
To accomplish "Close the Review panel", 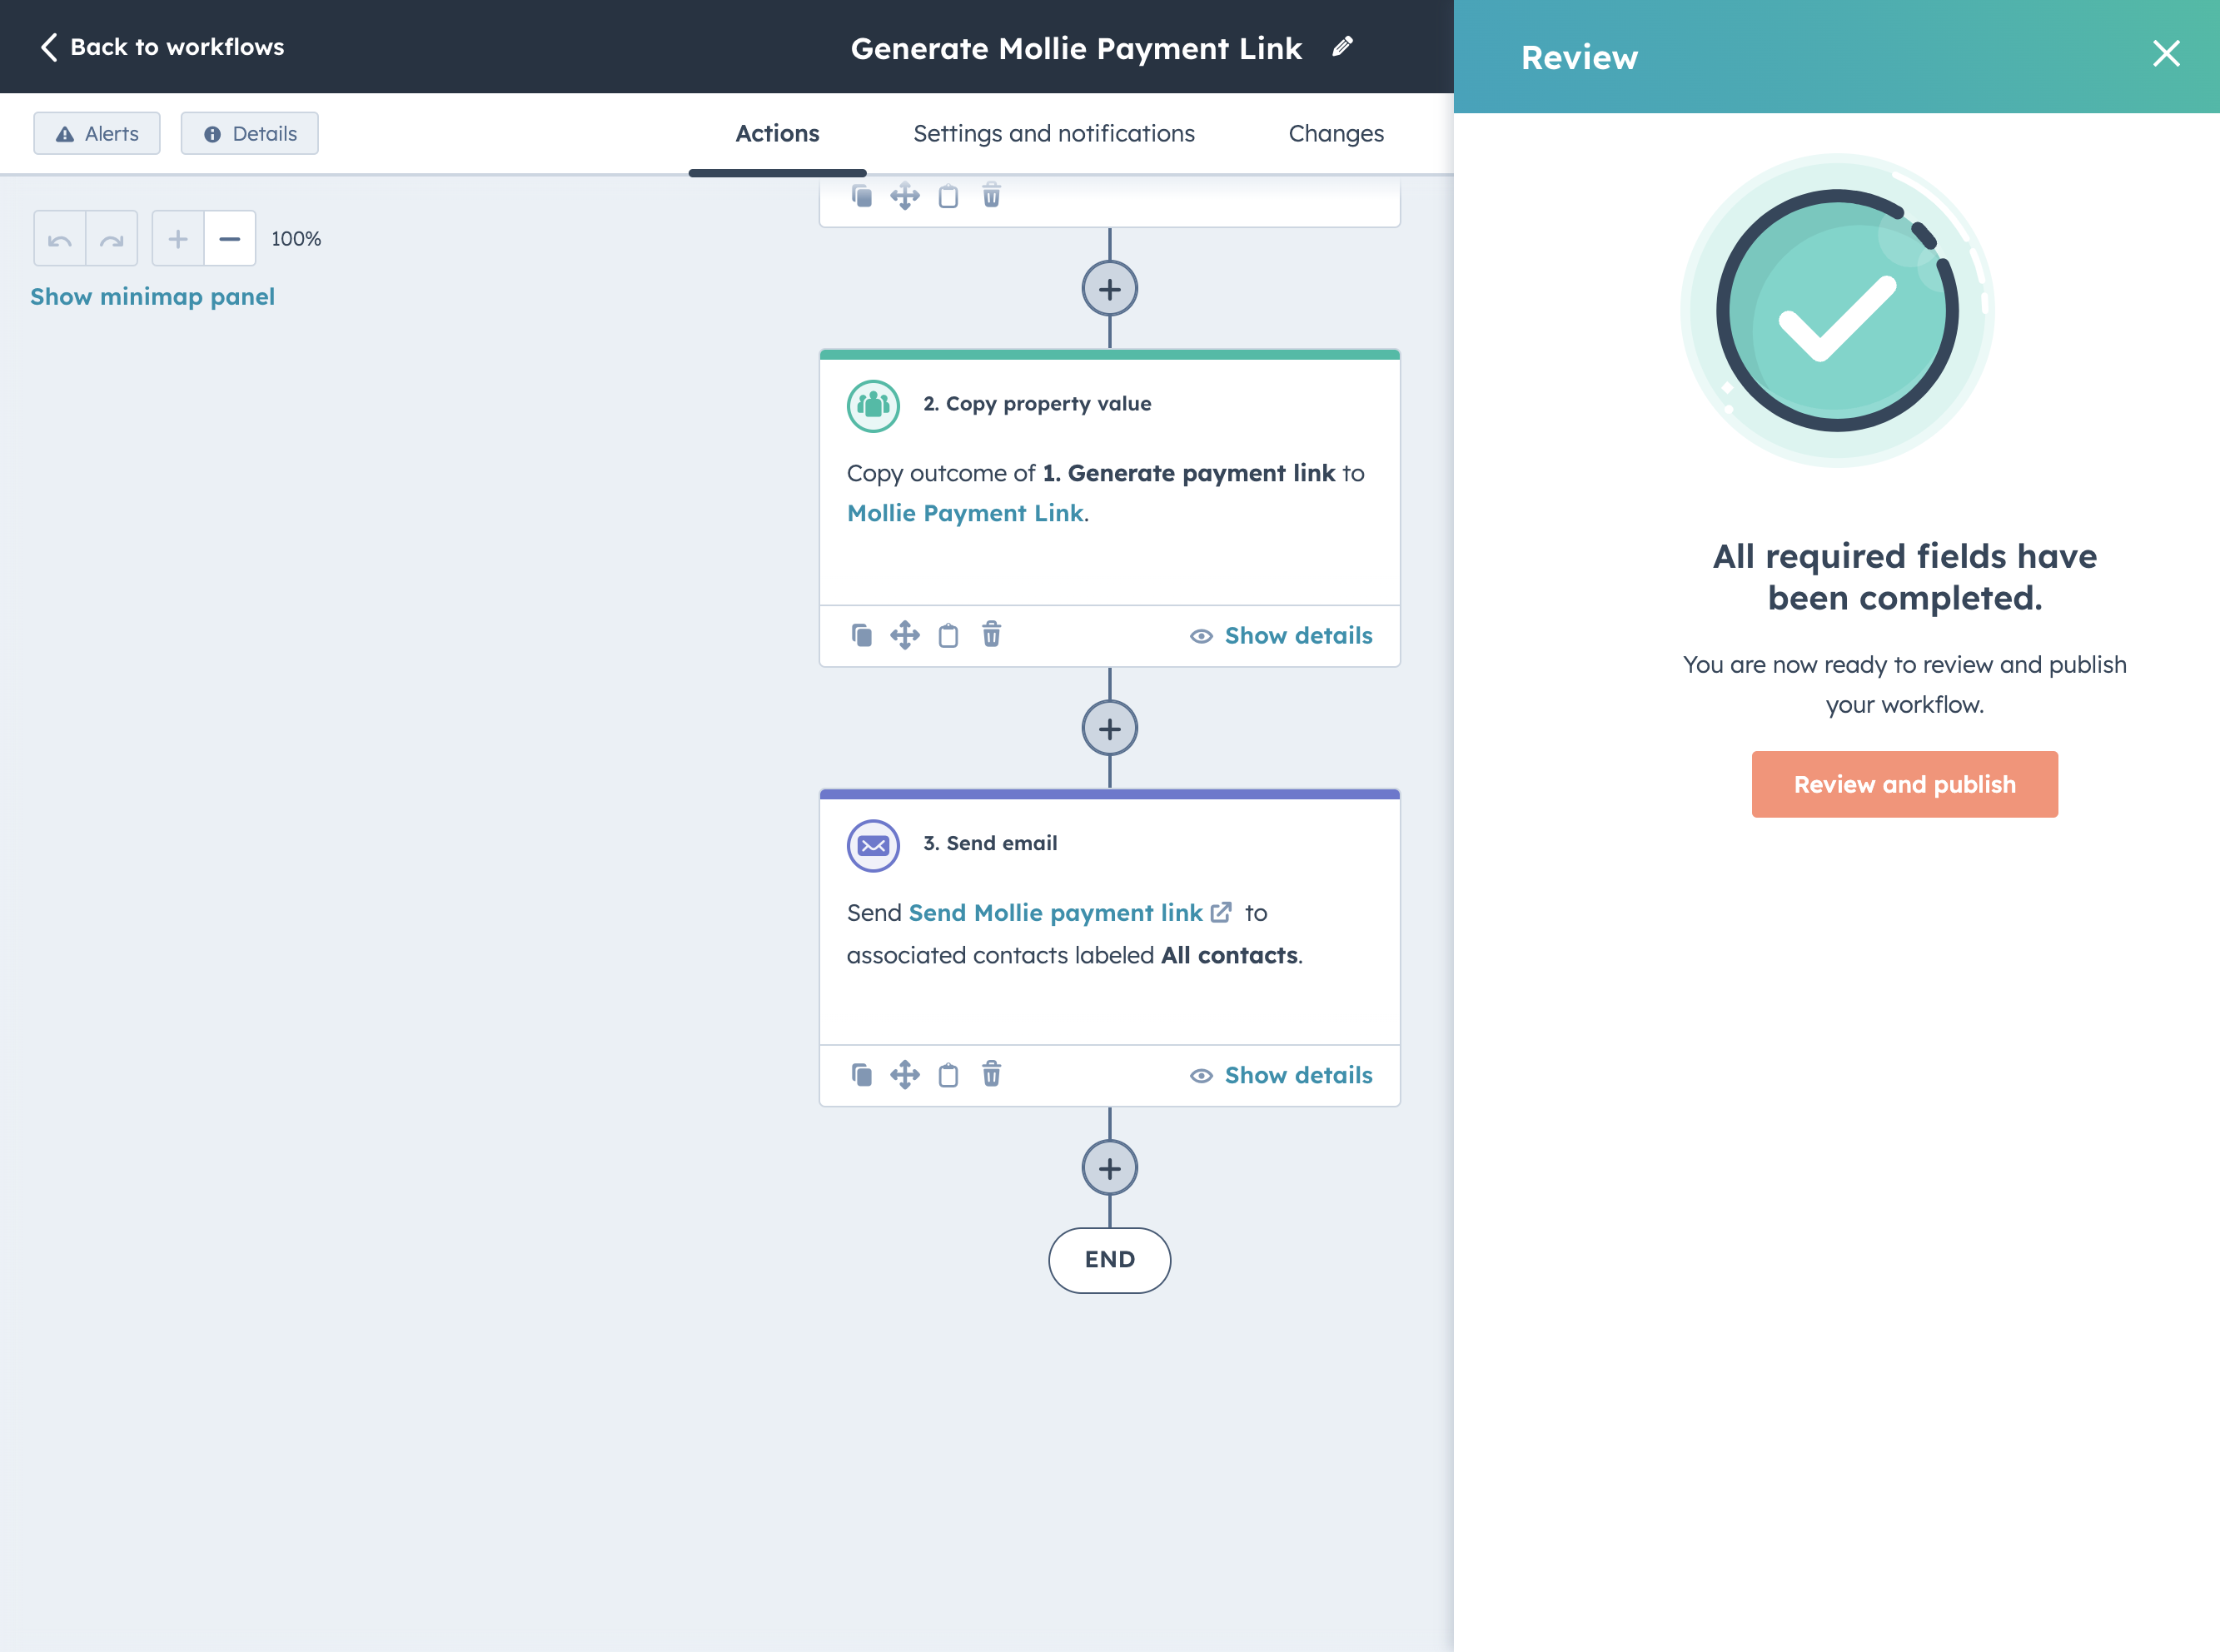I will 2166,54.
